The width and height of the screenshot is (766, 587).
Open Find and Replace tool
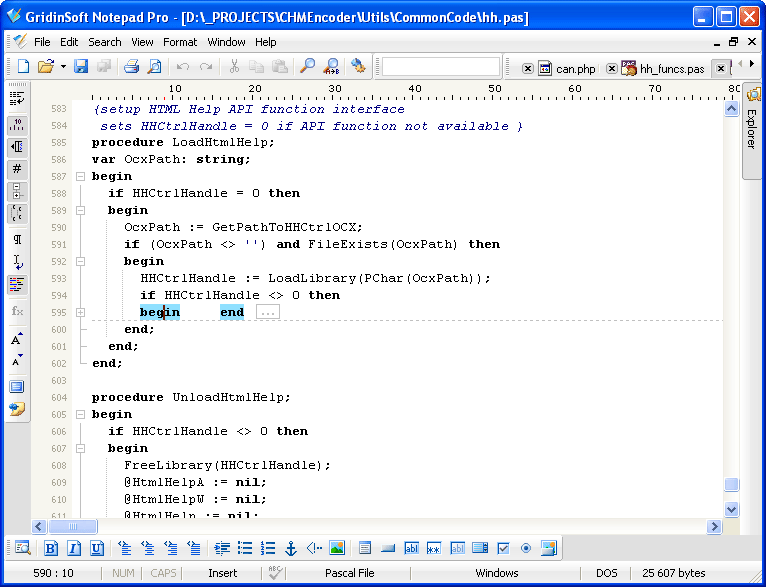coord(332,66)
